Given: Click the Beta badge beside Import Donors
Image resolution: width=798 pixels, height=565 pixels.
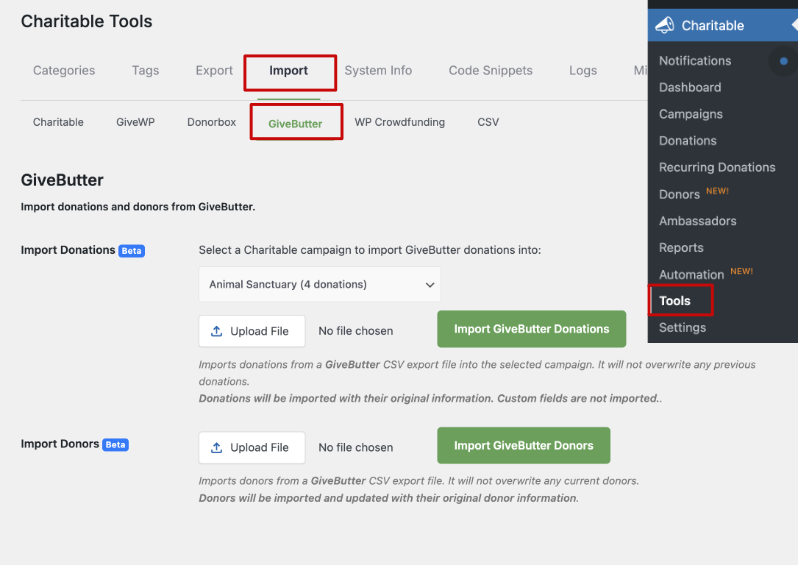Looking at the screenshot, I should 116,445.
